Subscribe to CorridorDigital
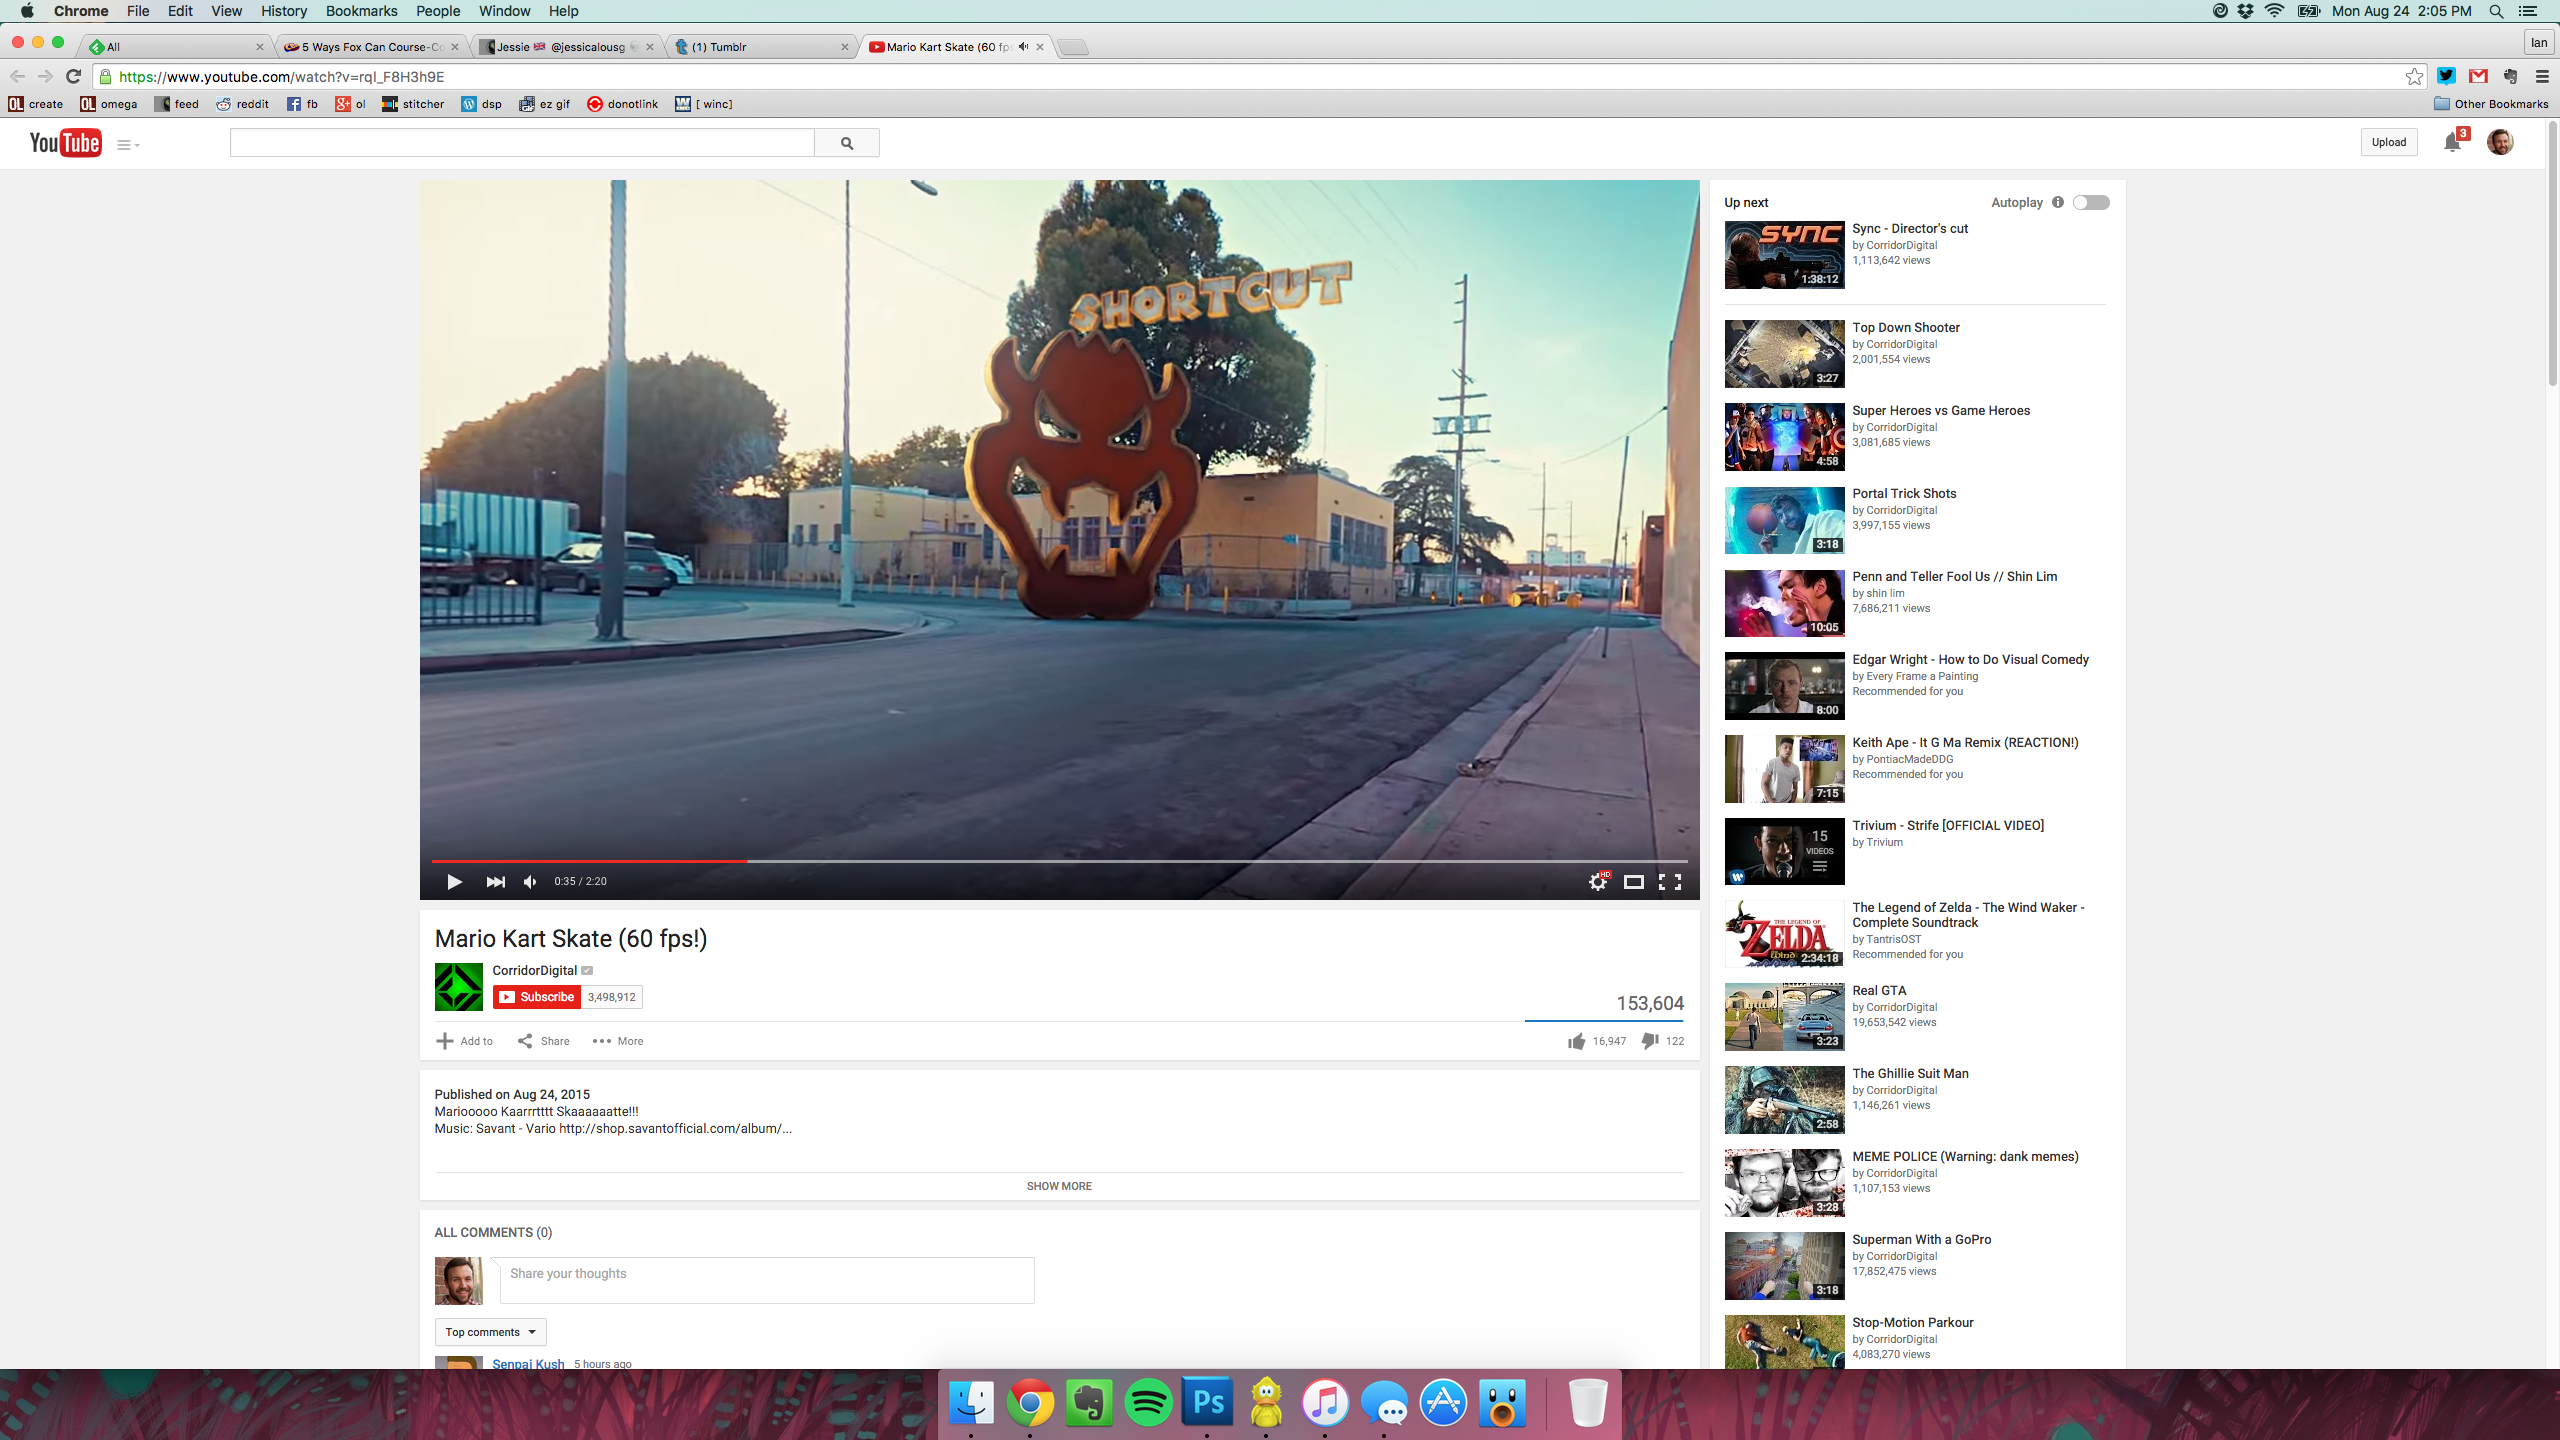Viewport: 2560px width, 1440px height. [x=537, y=997]
